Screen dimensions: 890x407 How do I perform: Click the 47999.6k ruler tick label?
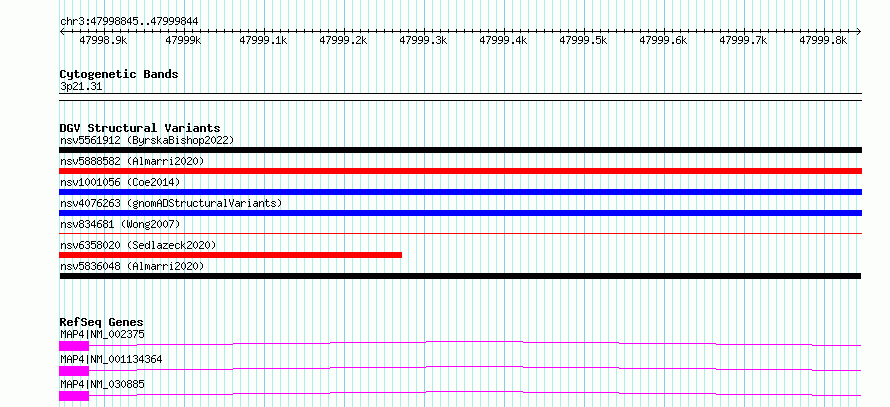(664, 40)
